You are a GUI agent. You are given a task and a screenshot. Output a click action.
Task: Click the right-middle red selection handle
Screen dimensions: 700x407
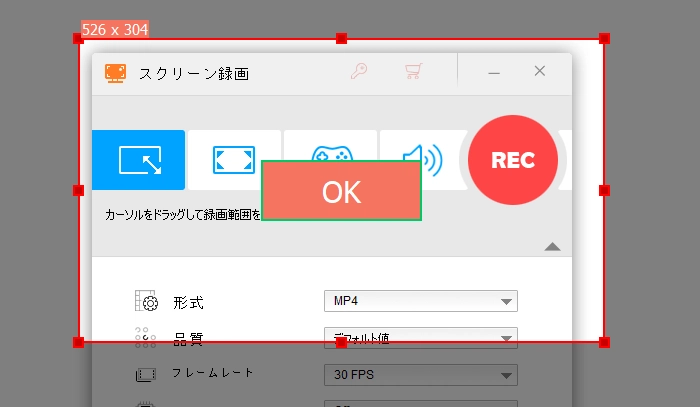coord(604,190)
